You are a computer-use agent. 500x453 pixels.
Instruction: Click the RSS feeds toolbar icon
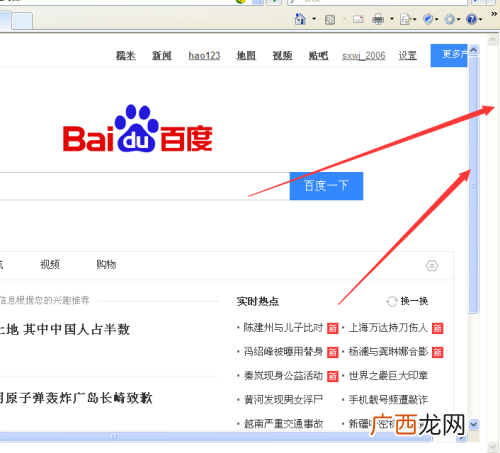click(330, 20)
